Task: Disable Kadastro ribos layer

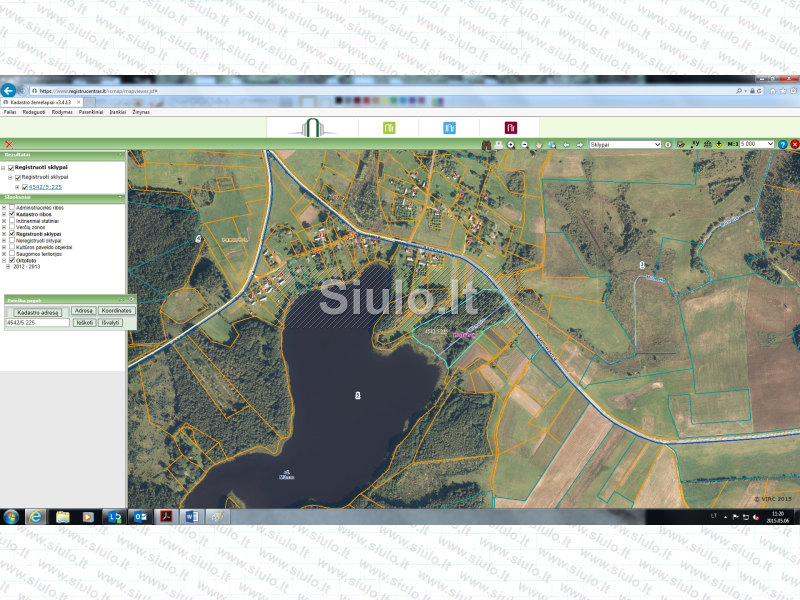Action: 12,214
